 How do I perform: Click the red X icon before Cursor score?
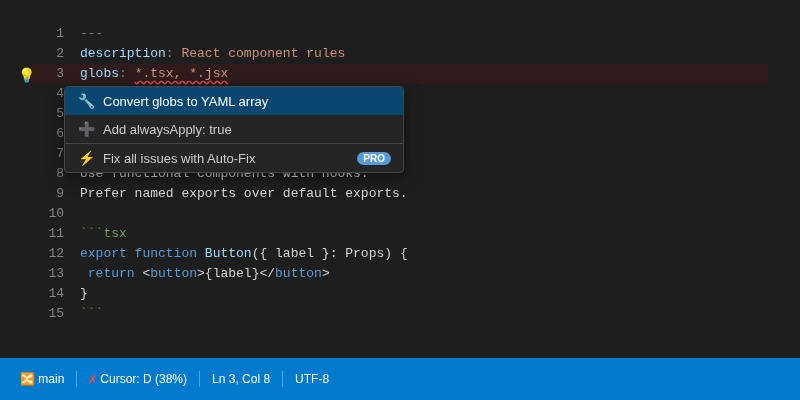92,379
